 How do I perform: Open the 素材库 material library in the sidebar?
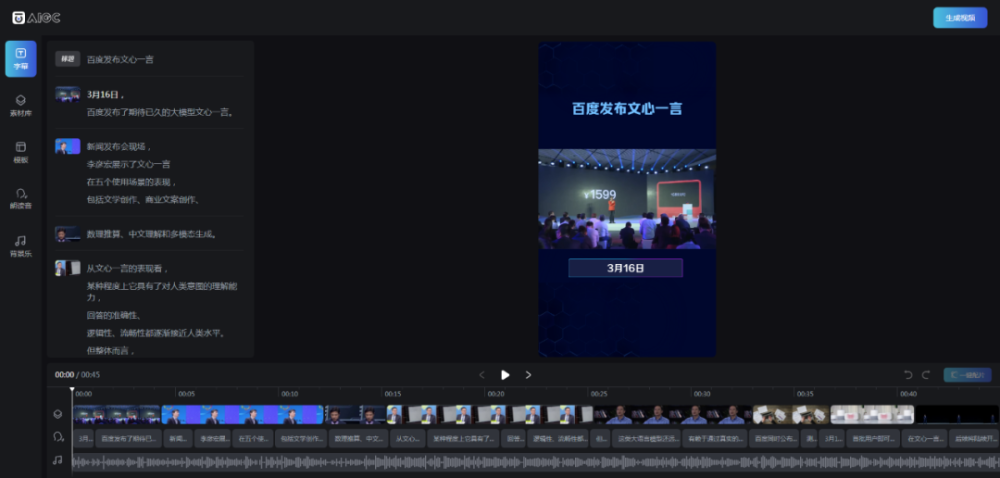(20, 106)
